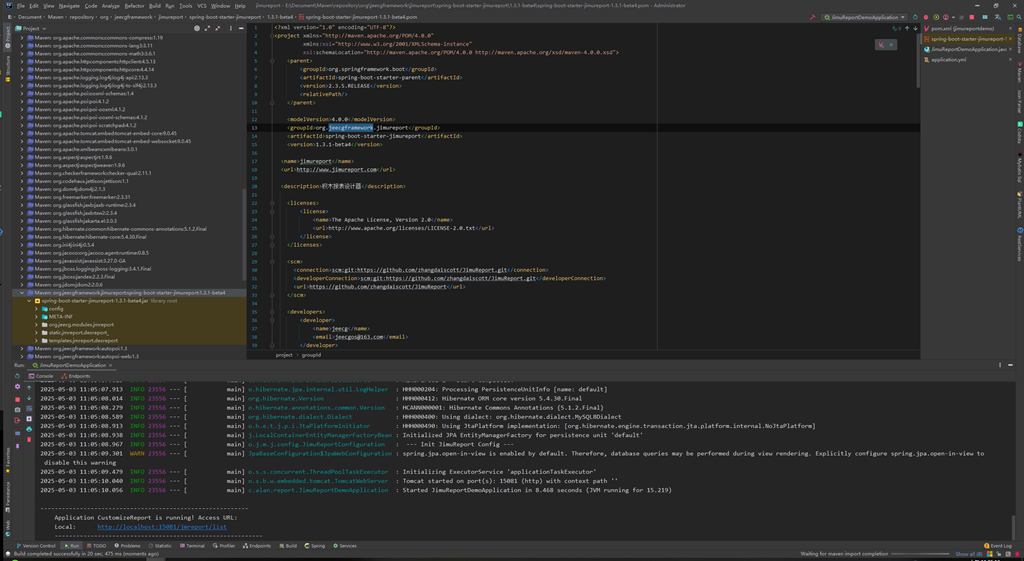The width and height of the screenshot is (1024, 561).
Task: Collapse the jimureport-spring-boot-starter library node
Action: point(22,293)
